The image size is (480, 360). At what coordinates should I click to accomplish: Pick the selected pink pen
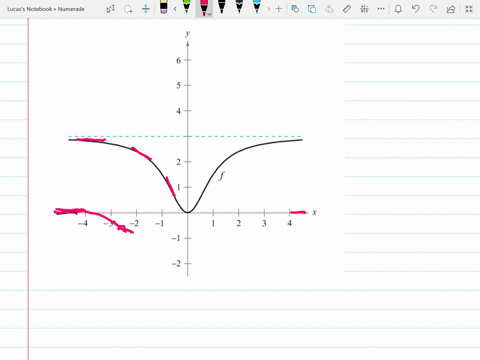tap(204, 7)
